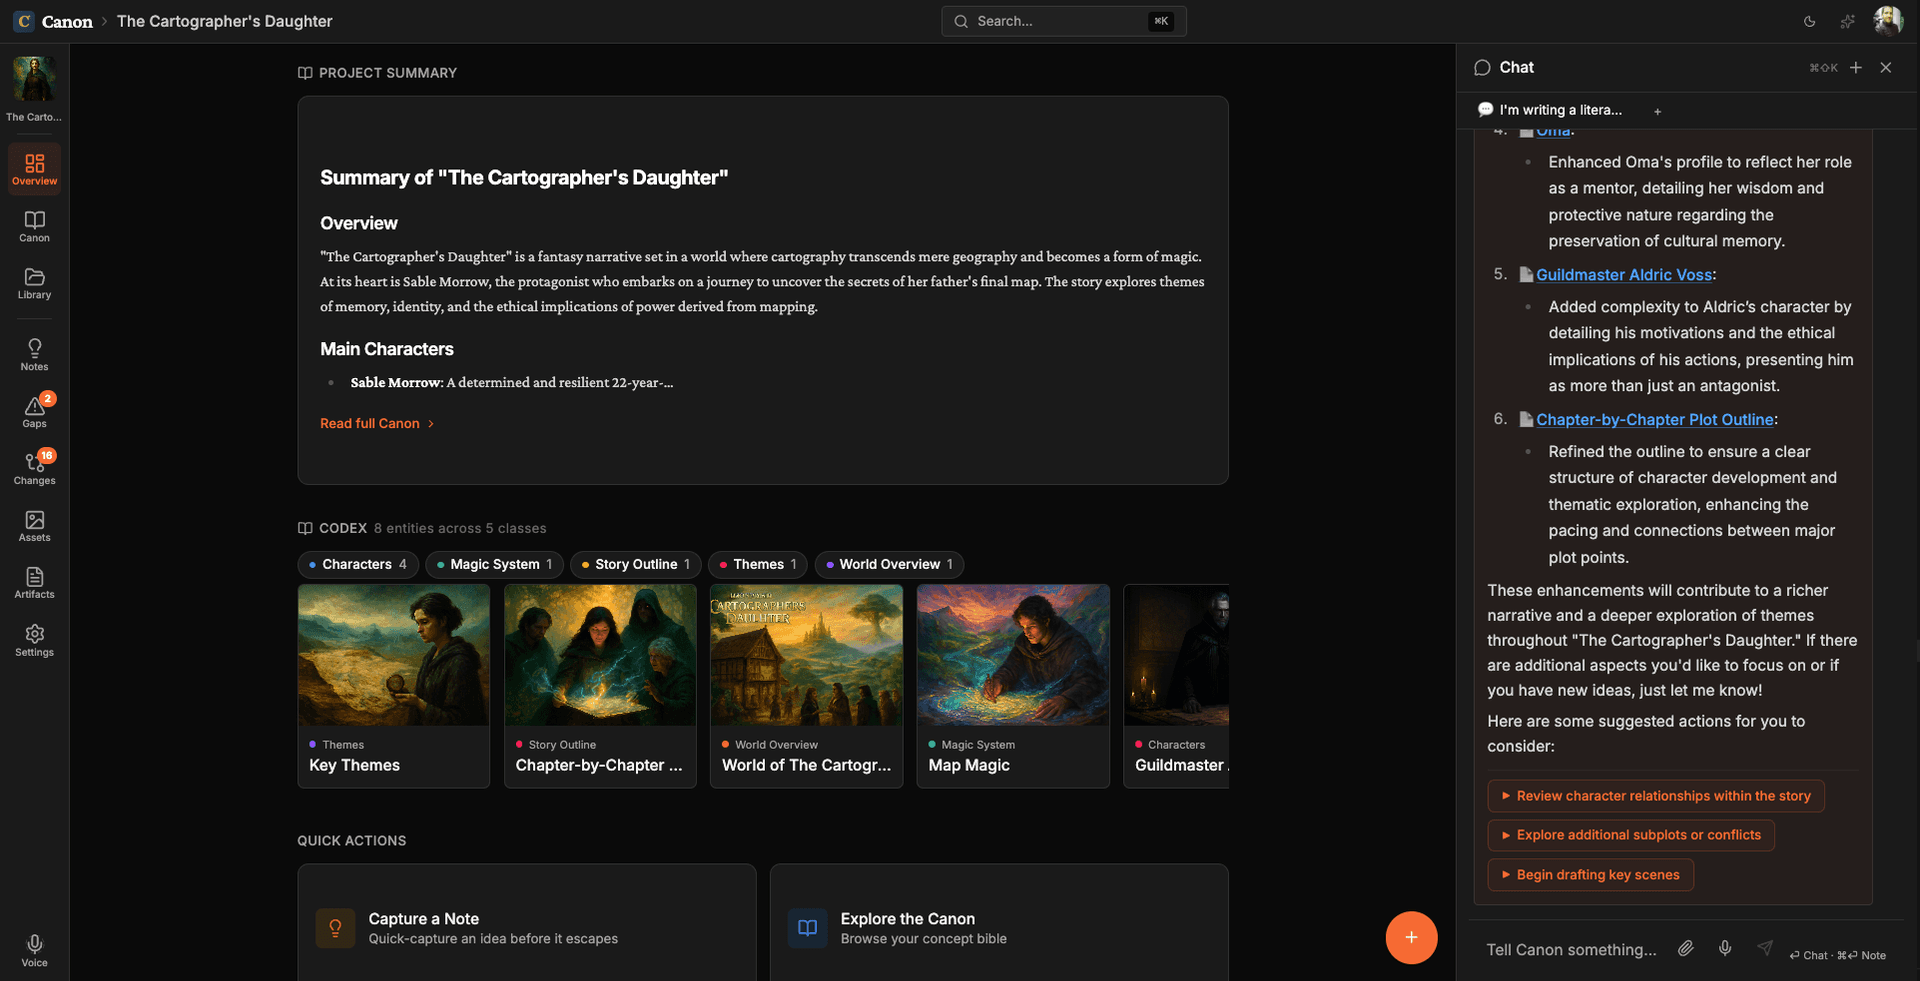1920x981 pixels.
Task: Click Explore additional subplots or conflicts
Action: (1631, 835)
